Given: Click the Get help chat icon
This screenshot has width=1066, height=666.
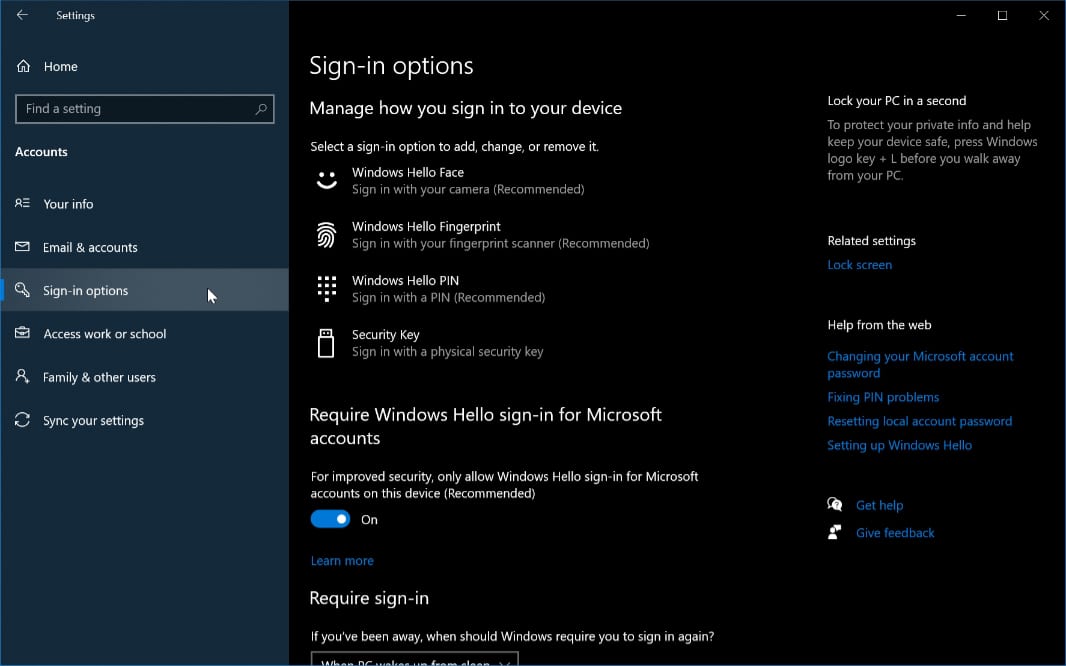Looking at the screenshot, I should tap(835, 505).
